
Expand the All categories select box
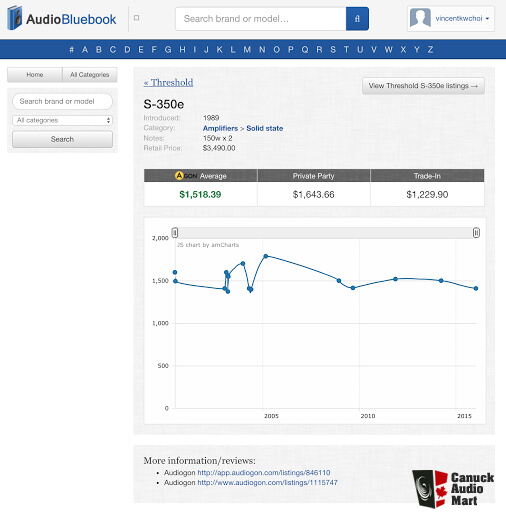tap(63, 120)
